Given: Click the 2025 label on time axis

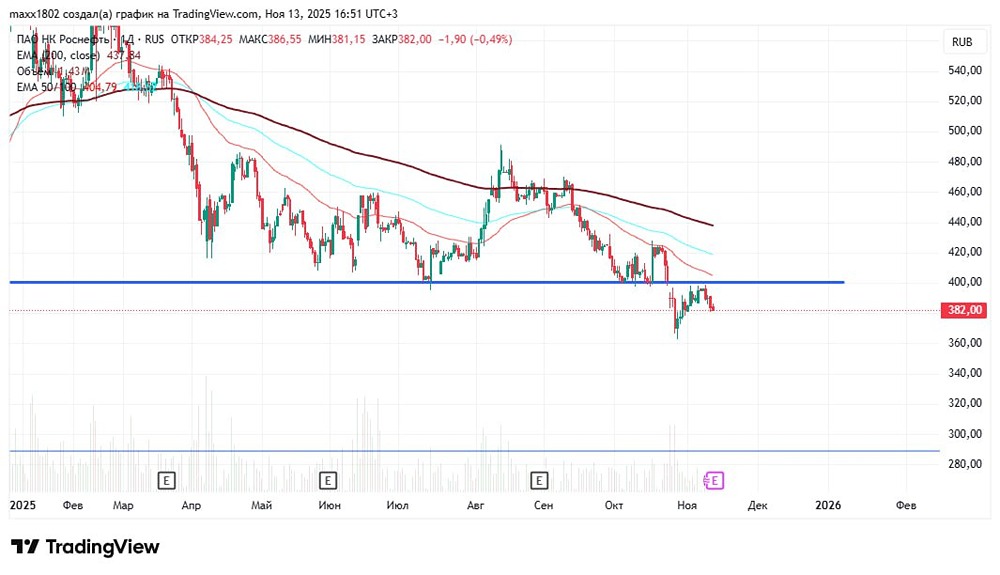Looking at the screenshot, I should [23, 505].
